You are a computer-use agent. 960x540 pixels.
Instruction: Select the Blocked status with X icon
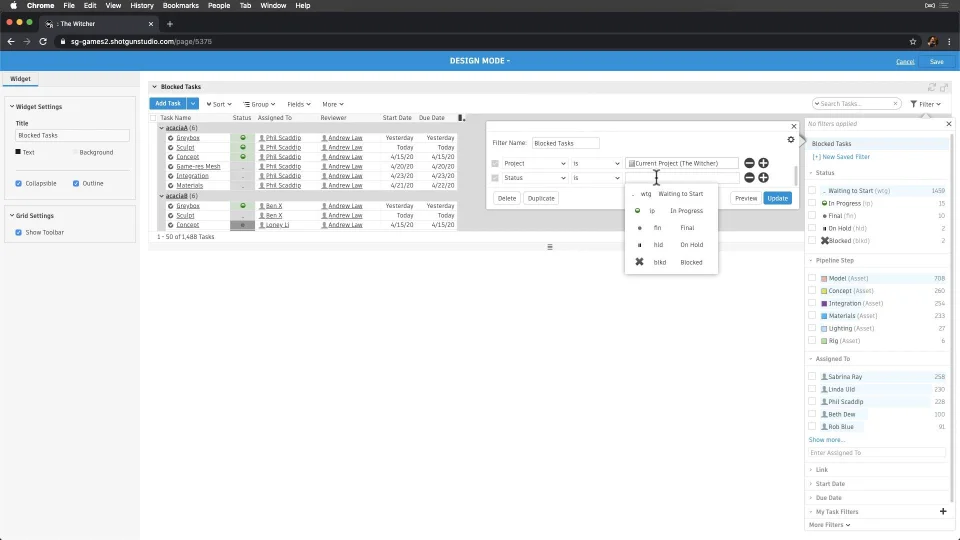(x=671, y=262)
